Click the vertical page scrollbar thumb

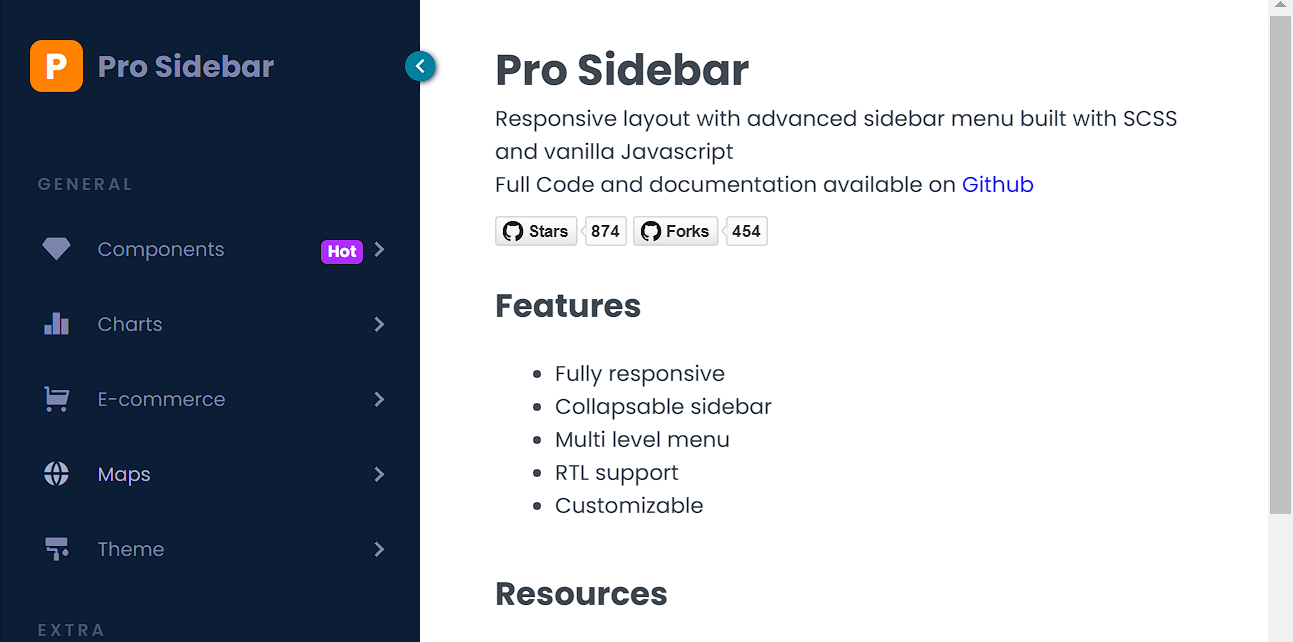pos(1280,265)
